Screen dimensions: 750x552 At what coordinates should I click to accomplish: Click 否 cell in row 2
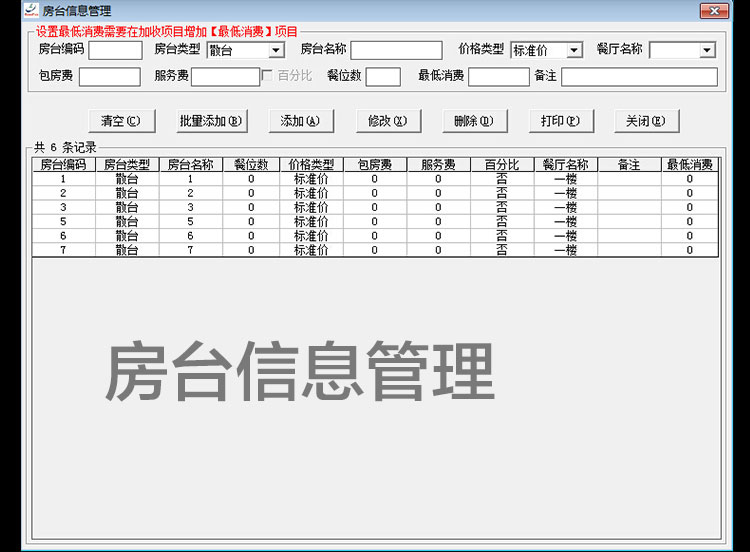coord(502,193)
